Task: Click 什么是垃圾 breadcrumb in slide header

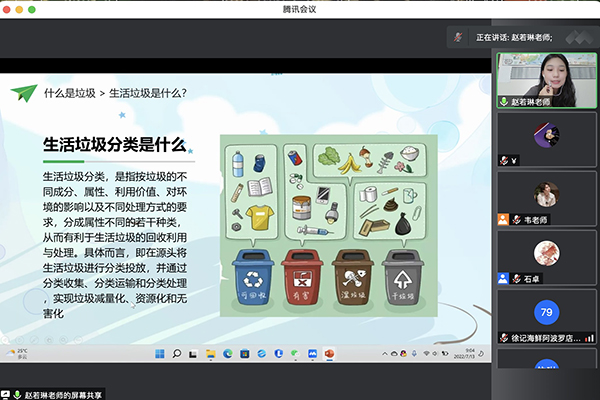Action: (70, 94)
